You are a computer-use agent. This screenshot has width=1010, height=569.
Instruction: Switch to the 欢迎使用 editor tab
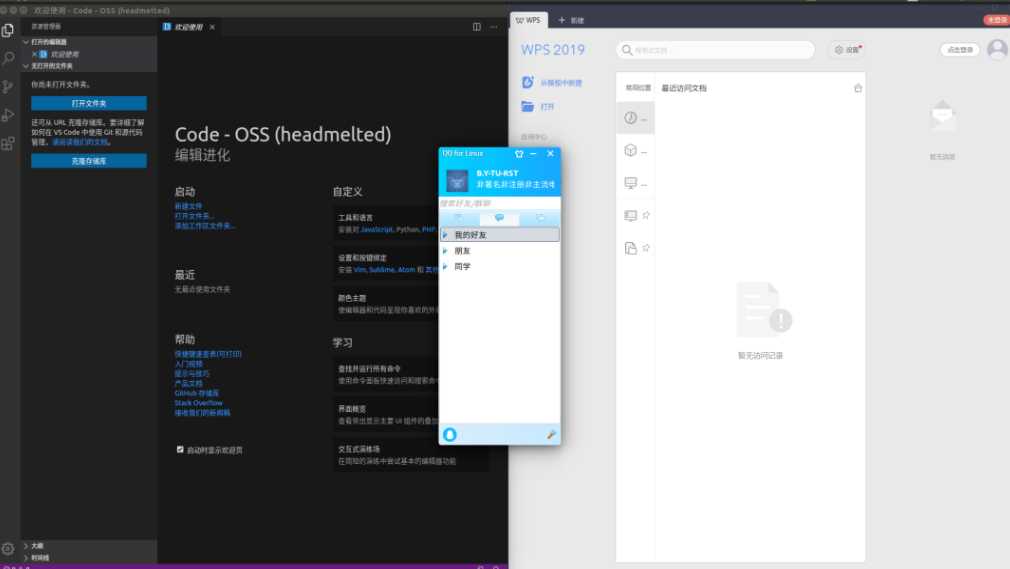(x=188, y=27)
